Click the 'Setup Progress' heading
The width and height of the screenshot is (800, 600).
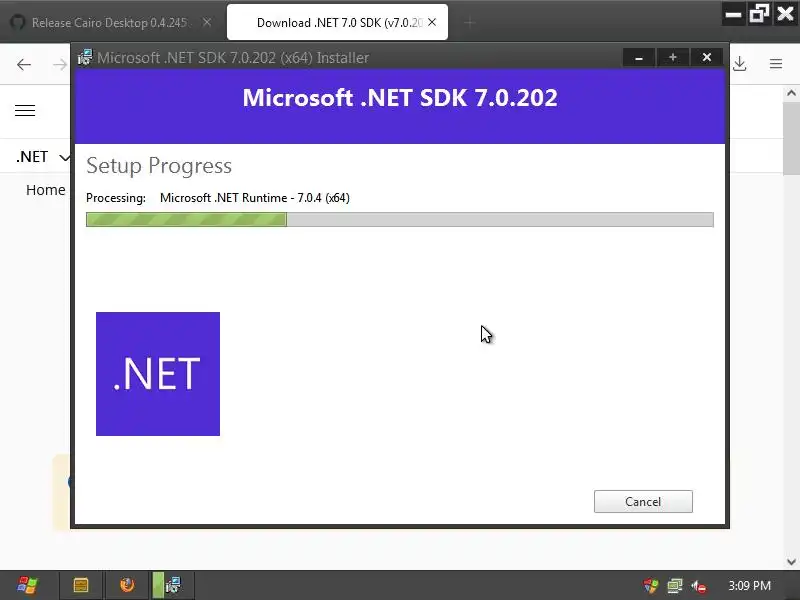tap(159, 166)
